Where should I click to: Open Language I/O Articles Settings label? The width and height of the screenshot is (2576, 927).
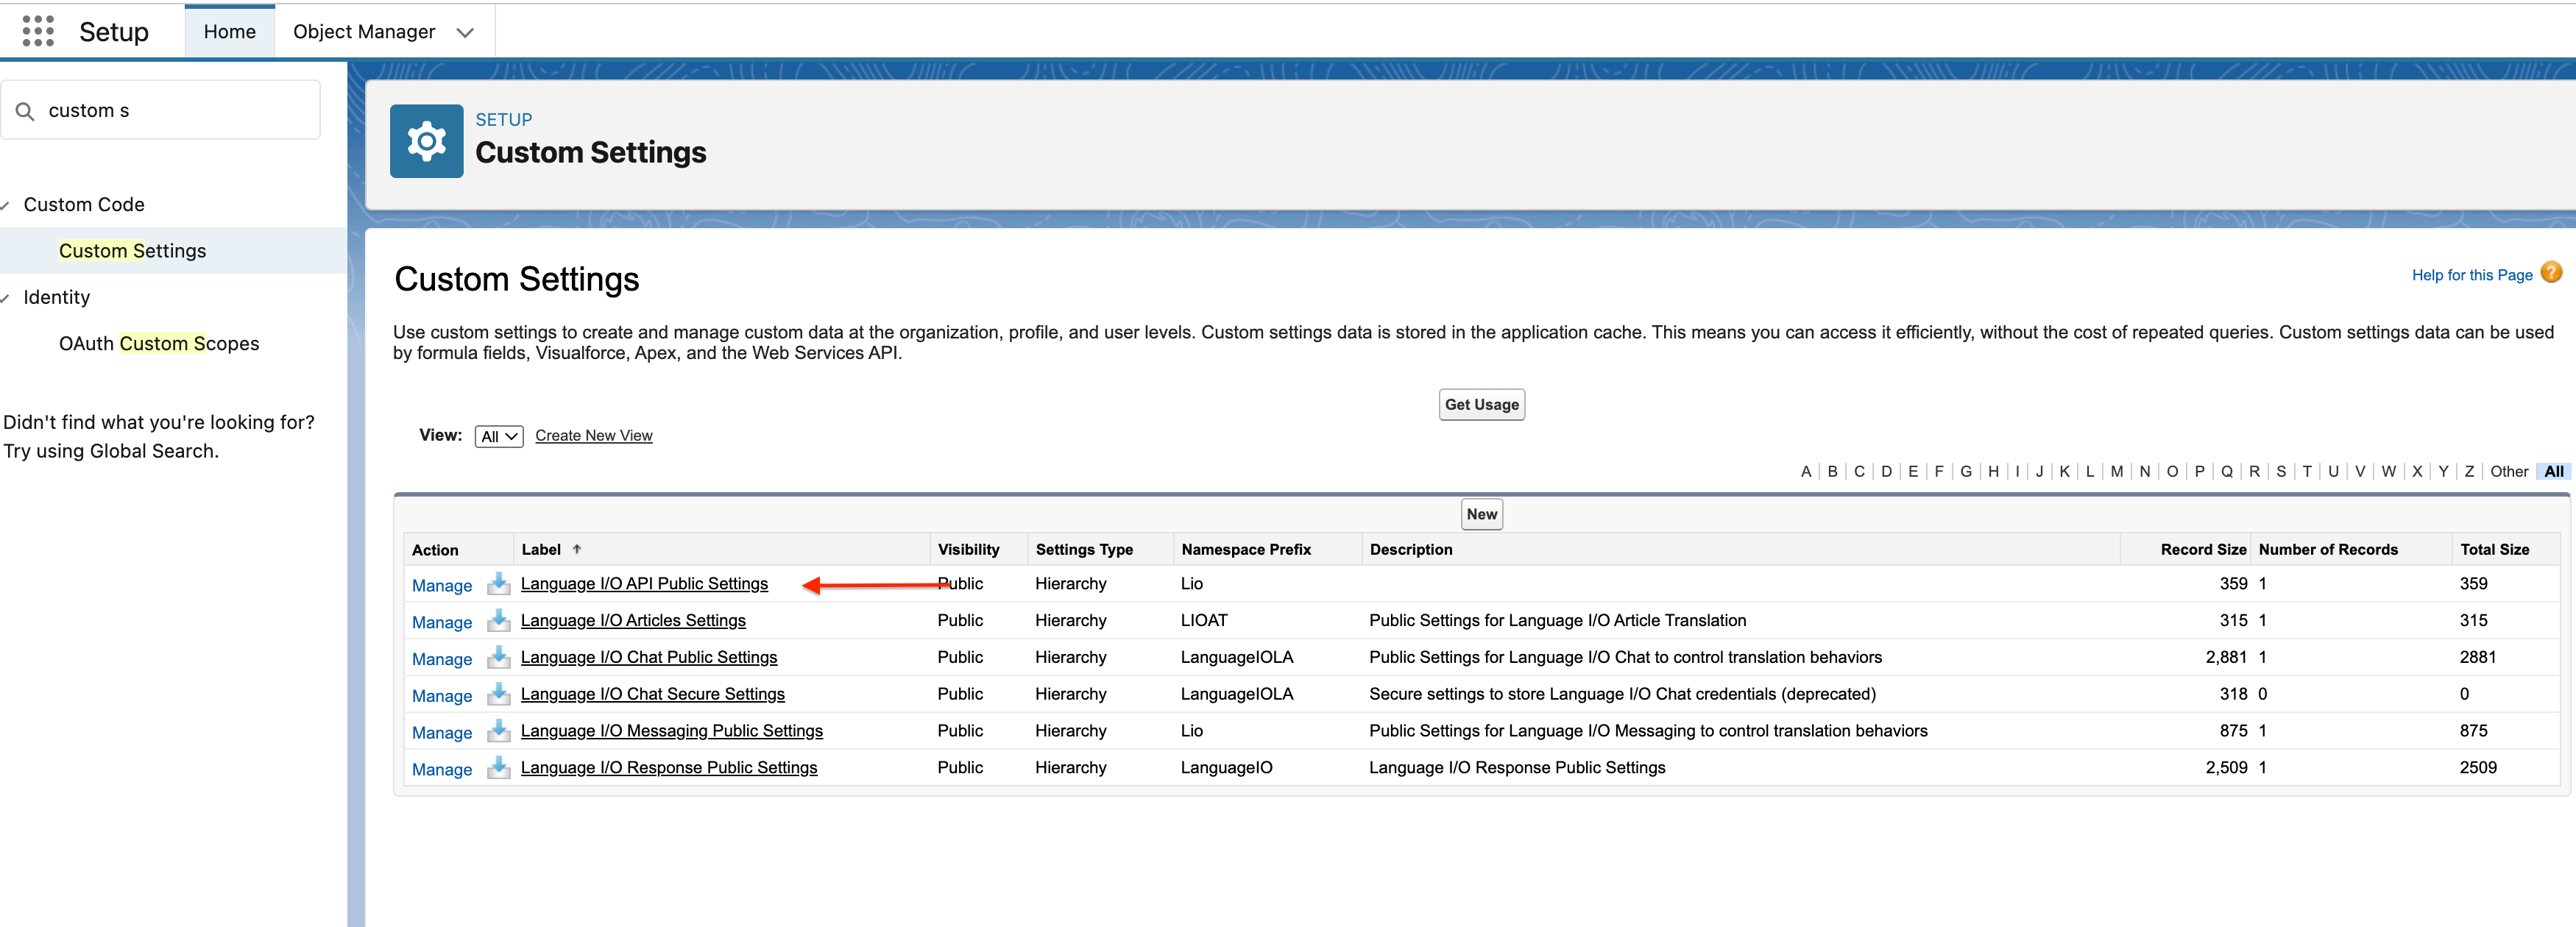633,620
